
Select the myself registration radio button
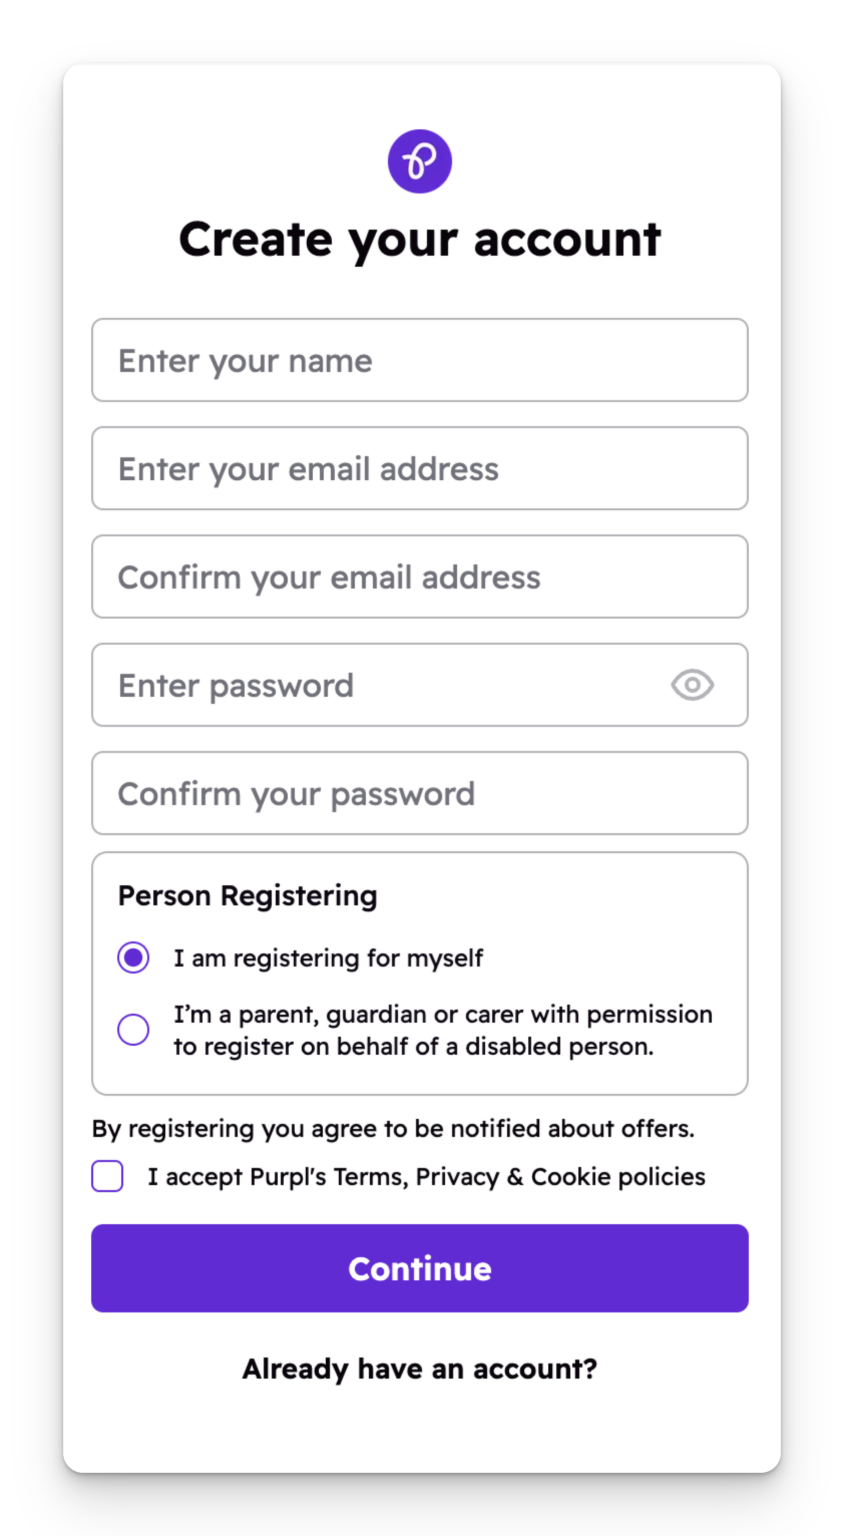(133, 957)
